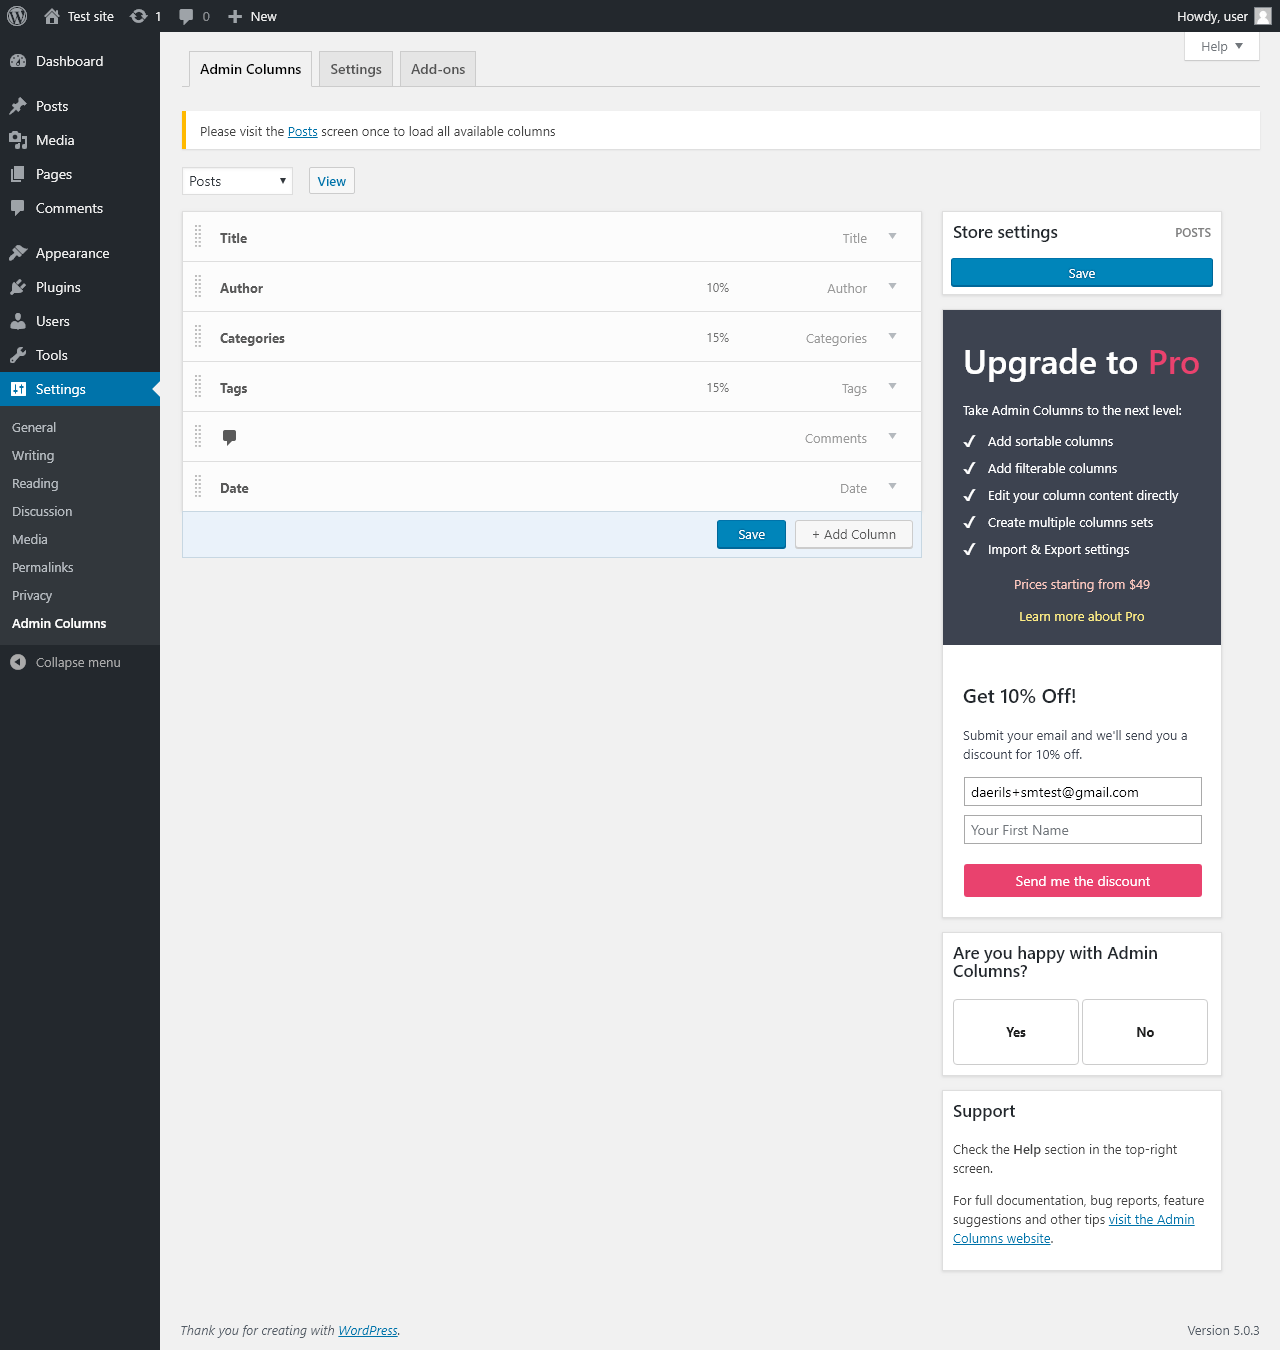
Task: Click the Author column 10% width value
Action: pyautogui.click(x=718, y=287)
